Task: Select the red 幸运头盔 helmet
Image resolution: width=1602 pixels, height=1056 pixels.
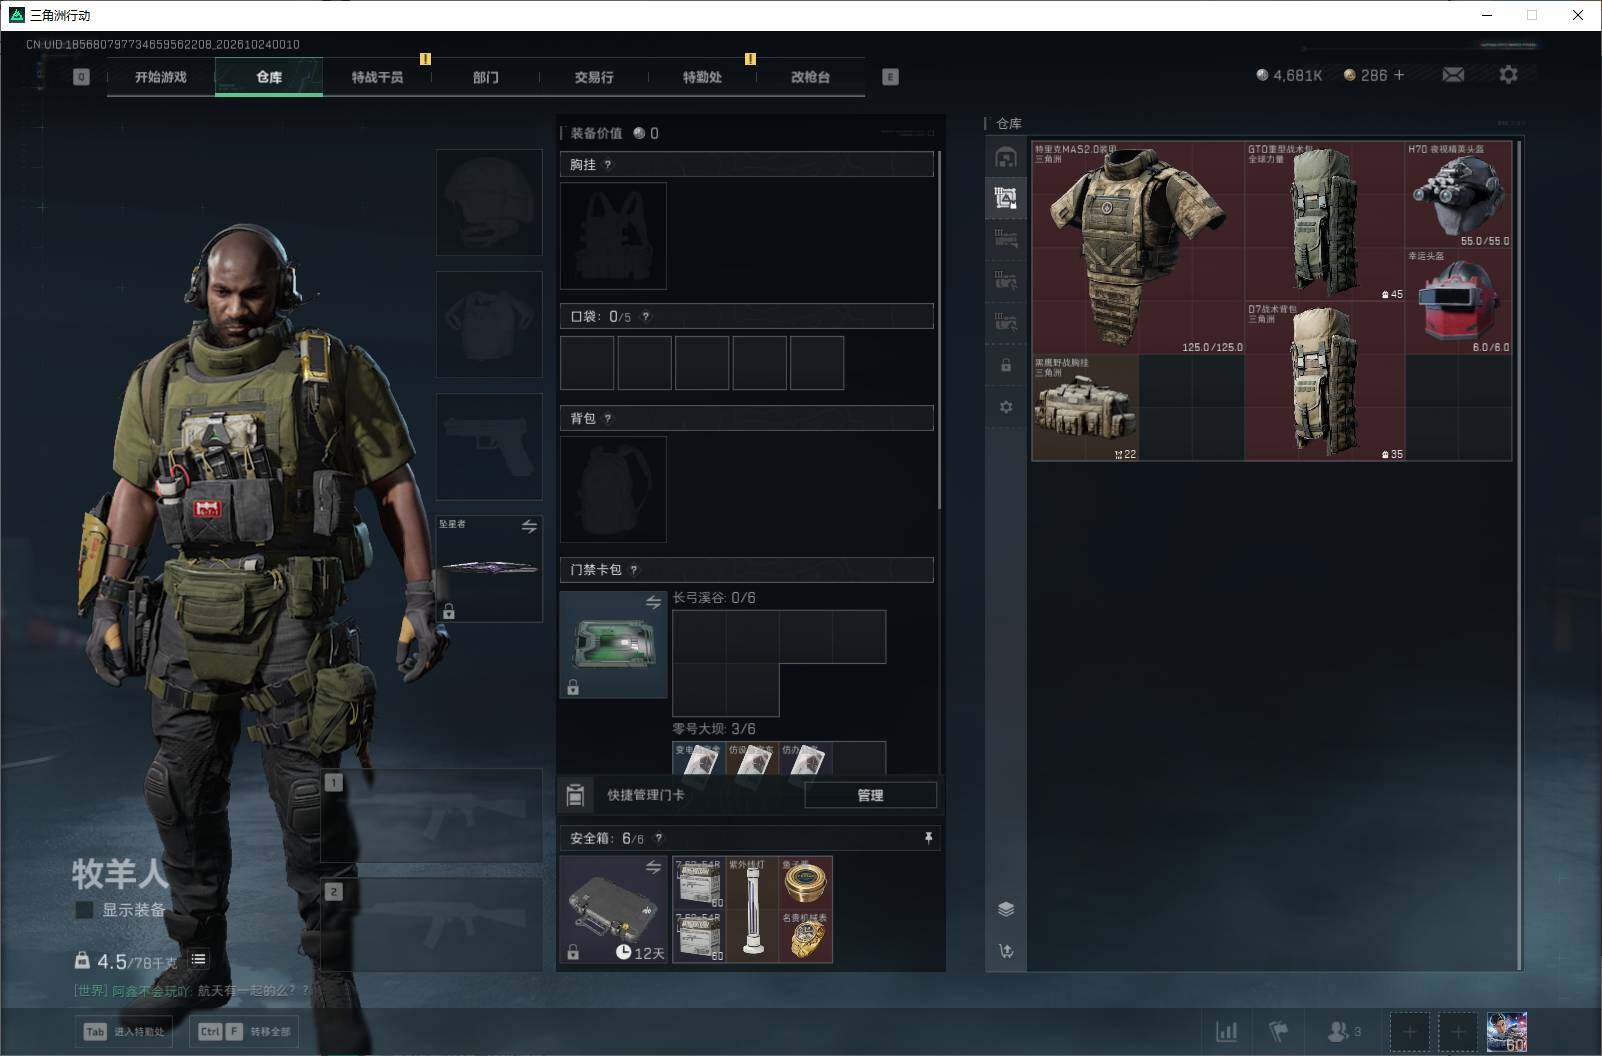Action: pyautogui.click(x=1458, y=301)
